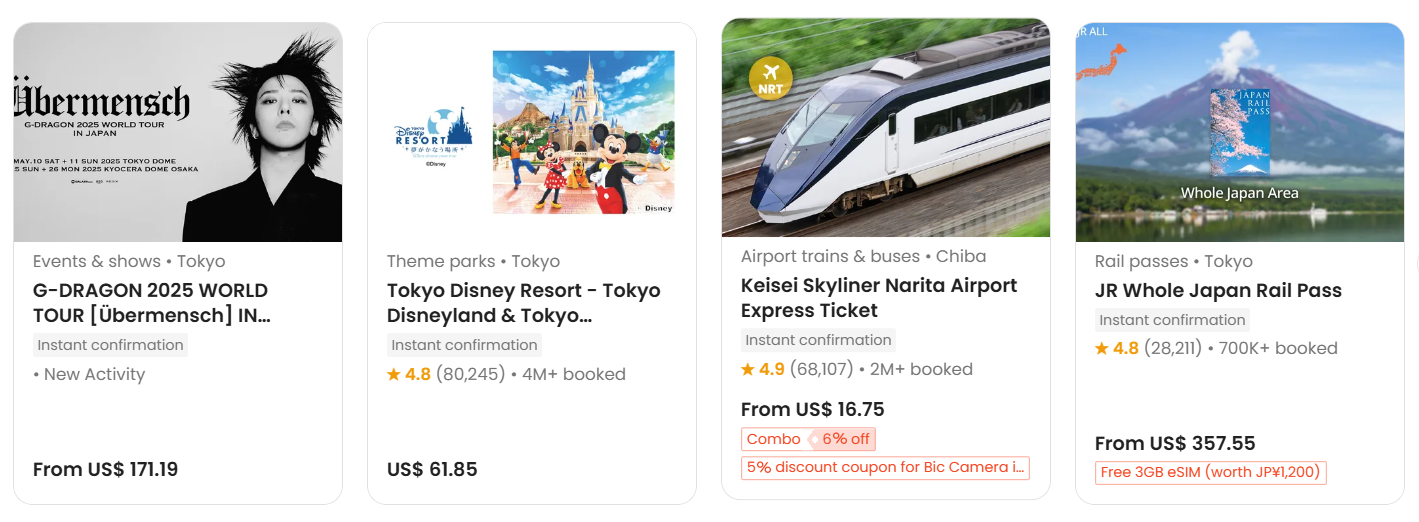
Task: Open Keisei Skyliner Narita Airport Express Ticket
Action: click(x=878, y=298)
